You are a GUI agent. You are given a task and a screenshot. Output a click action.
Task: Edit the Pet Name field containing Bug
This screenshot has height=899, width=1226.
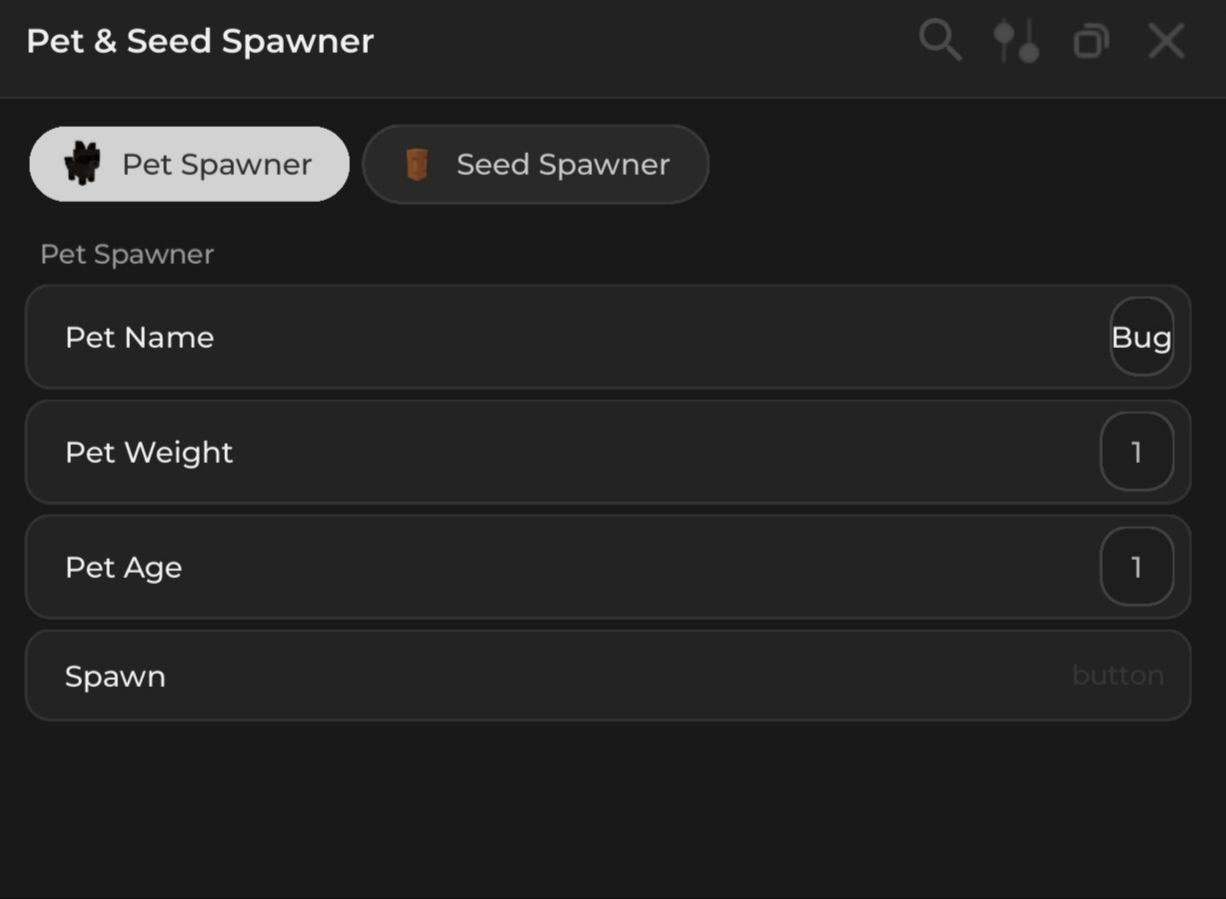coord(1141,338)
